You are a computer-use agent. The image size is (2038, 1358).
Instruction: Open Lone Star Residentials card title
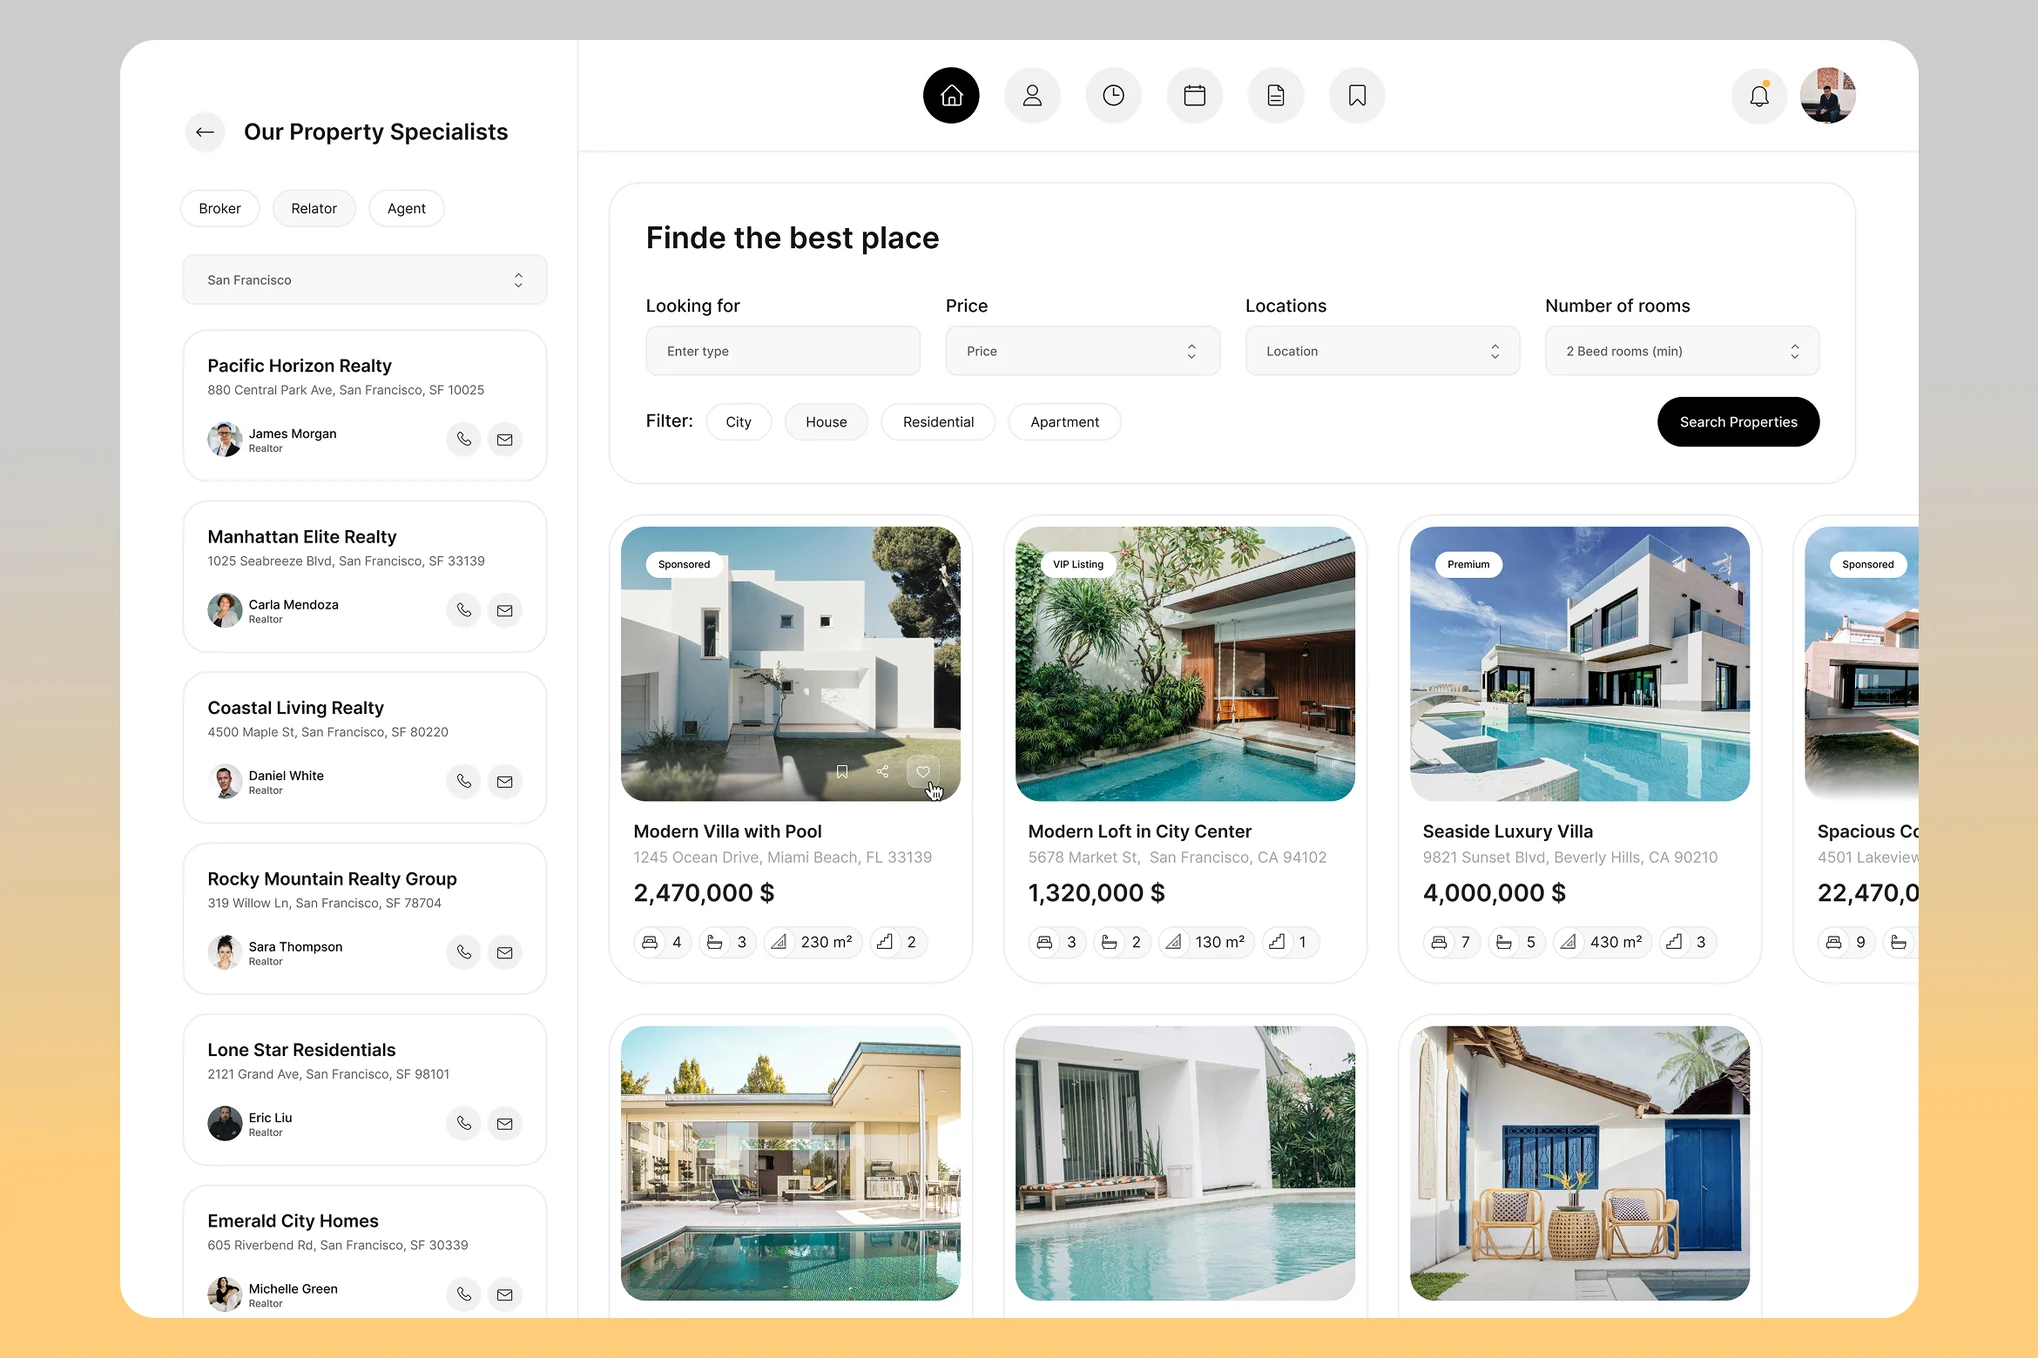[301, 1050]
